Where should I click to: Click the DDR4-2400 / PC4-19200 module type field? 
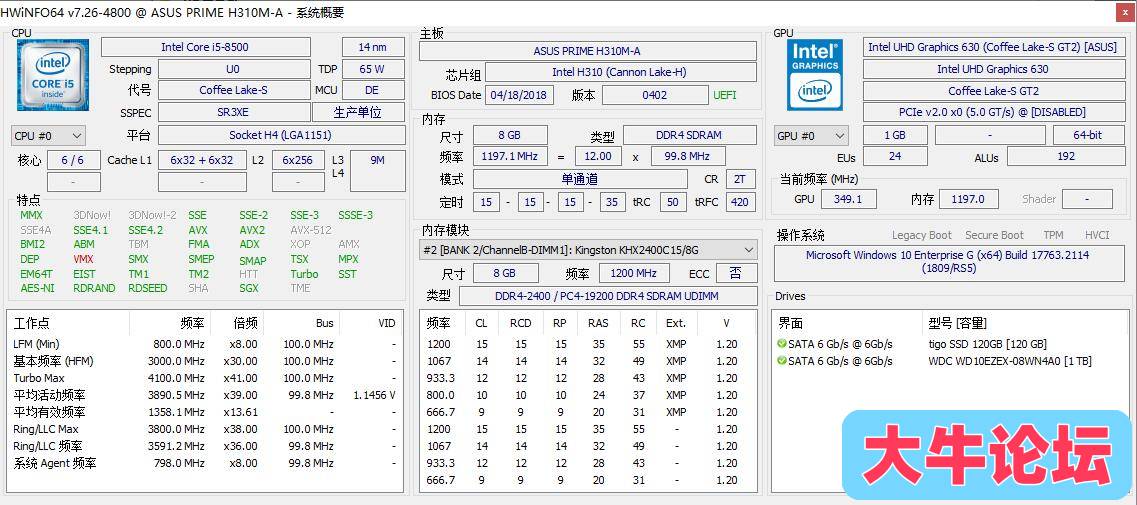pyautogui.click(x=608, y=296)
